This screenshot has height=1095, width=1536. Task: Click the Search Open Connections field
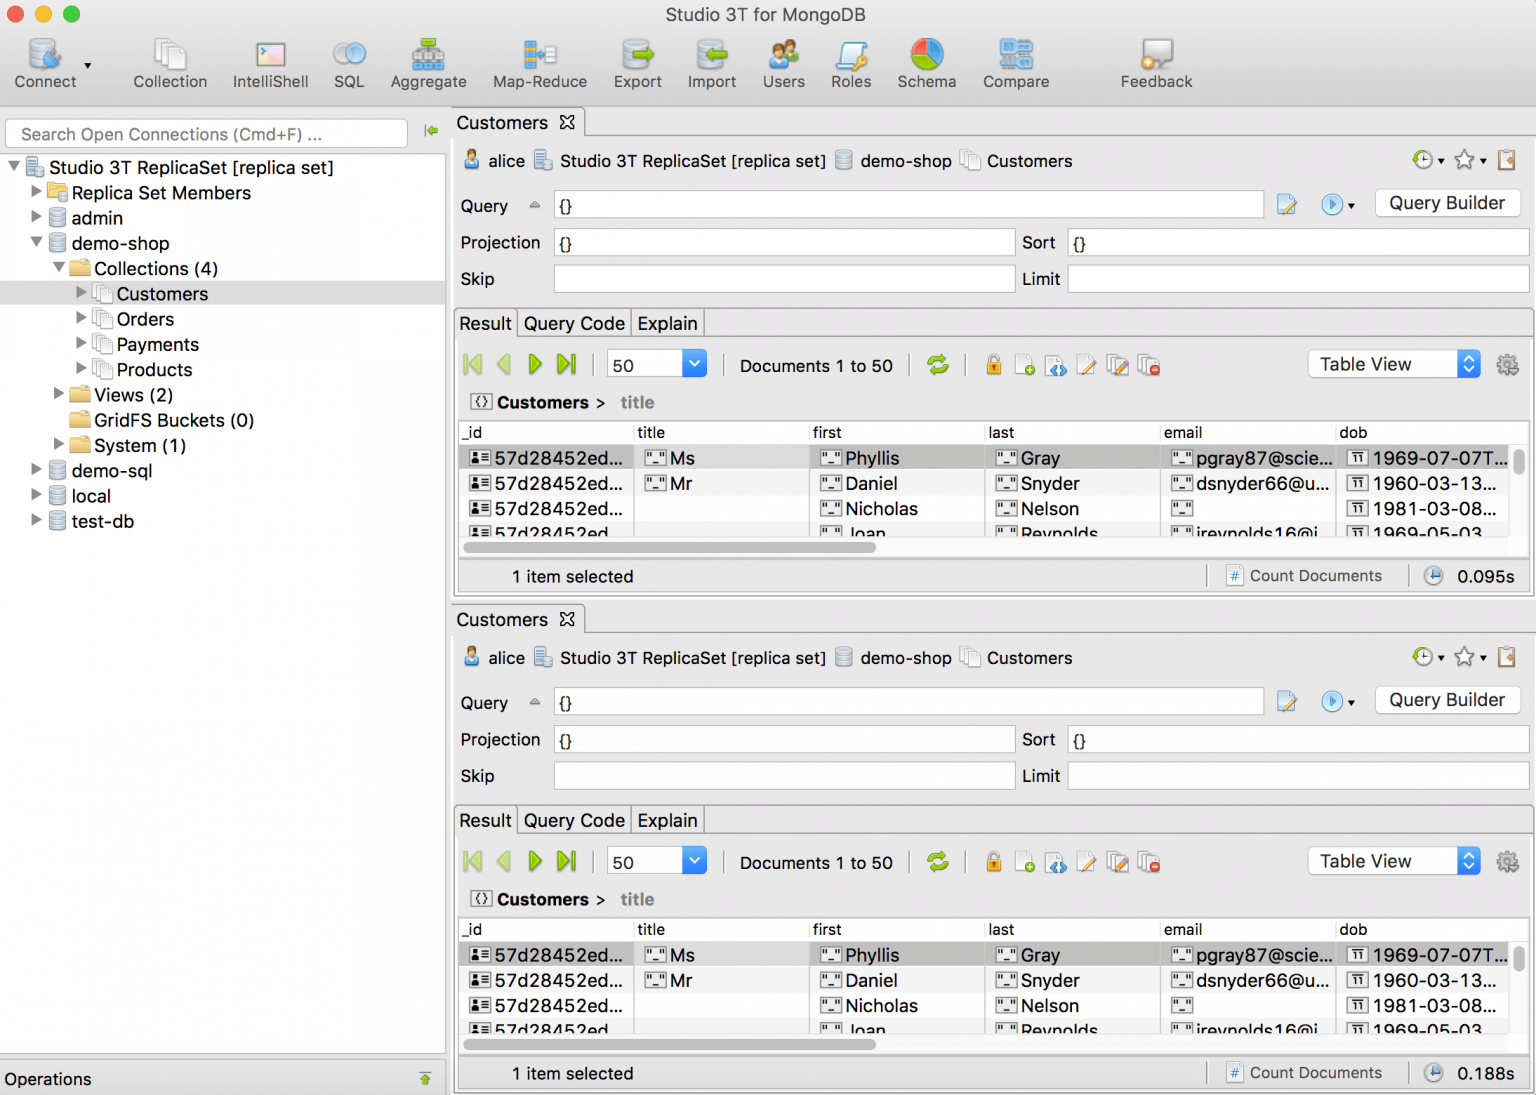point(206,134)
